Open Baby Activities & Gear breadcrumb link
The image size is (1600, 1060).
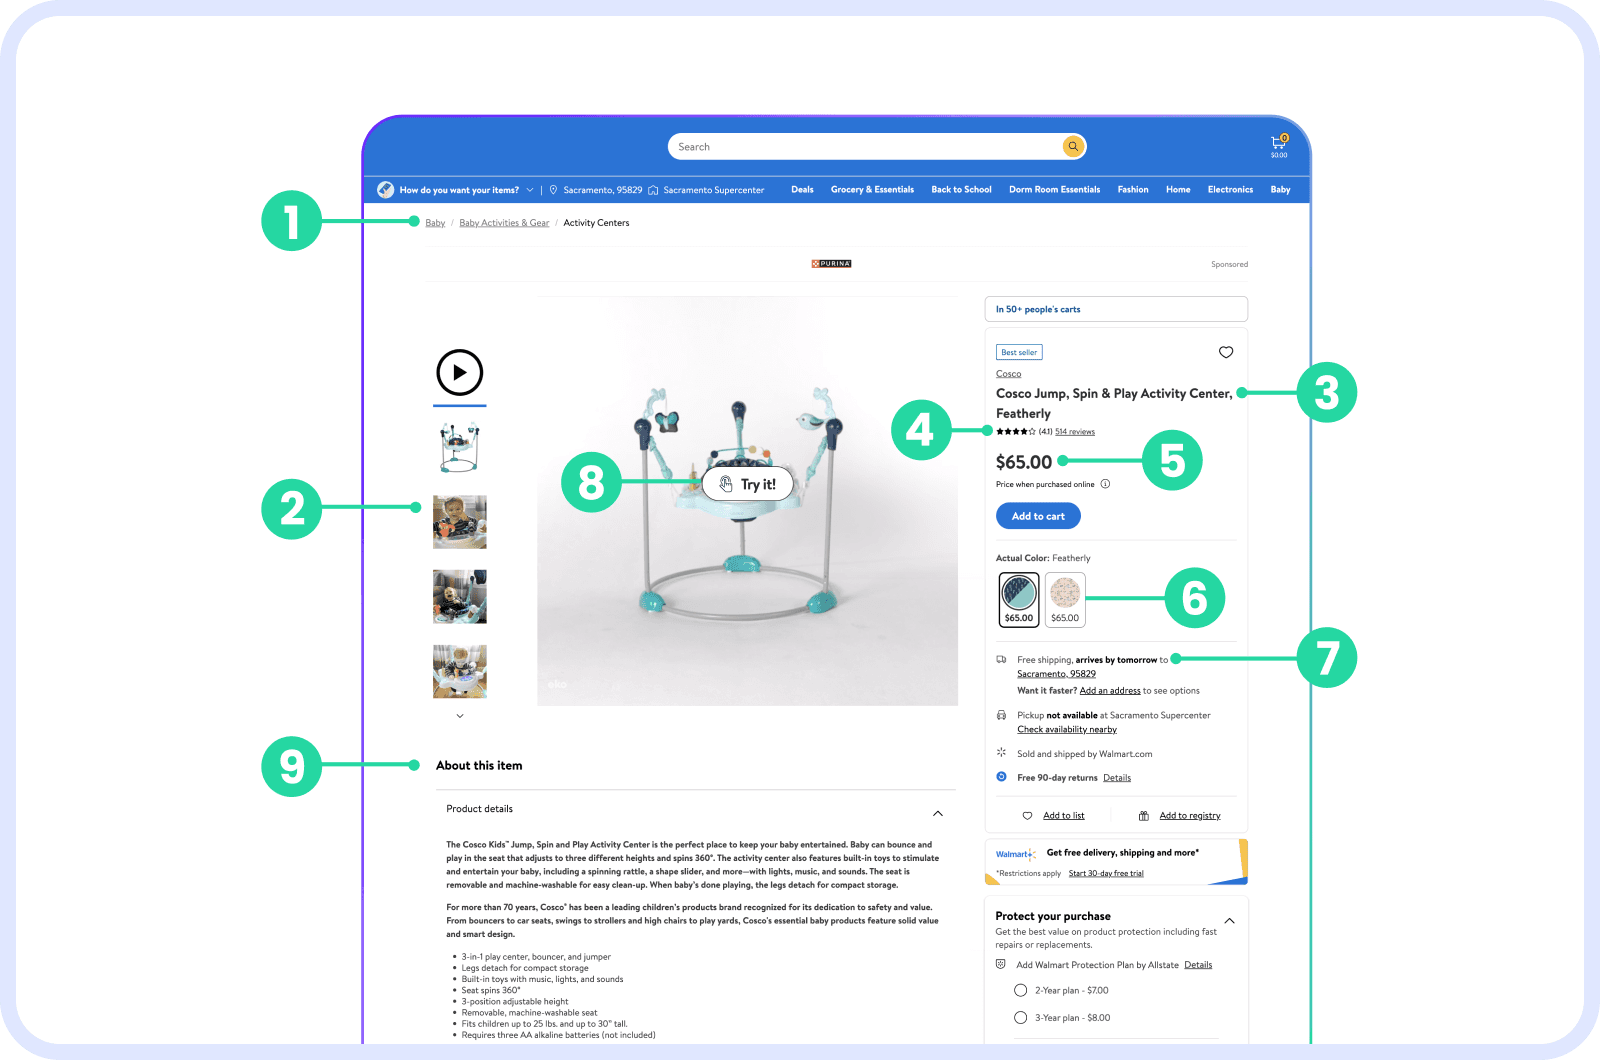tap(504, 223)
